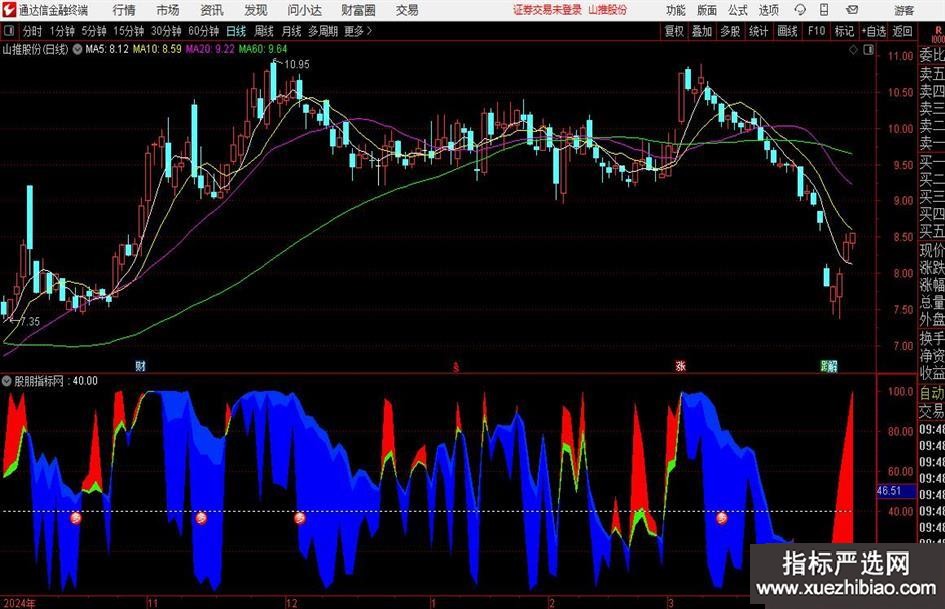Switch to 5分钟 period
This screenshot has width=945, height=609.
tap(94, 31)
